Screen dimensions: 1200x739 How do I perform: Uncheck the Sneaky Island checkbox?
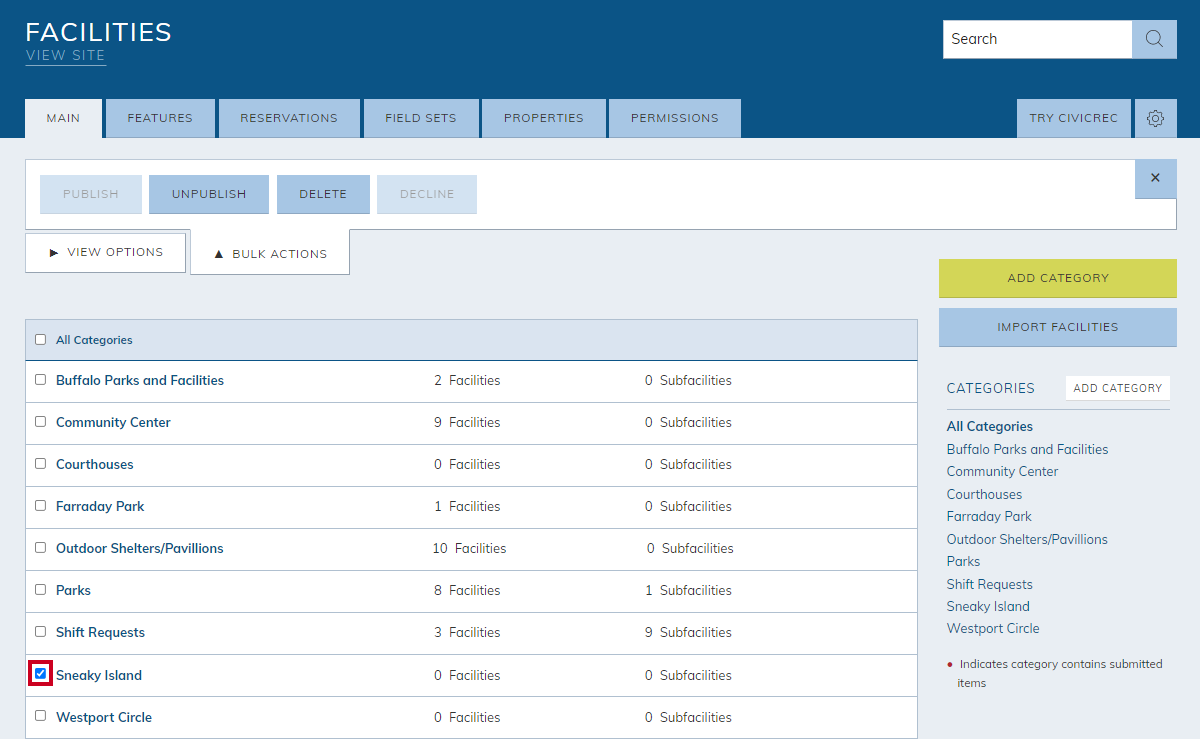click(x=41, y=674)
